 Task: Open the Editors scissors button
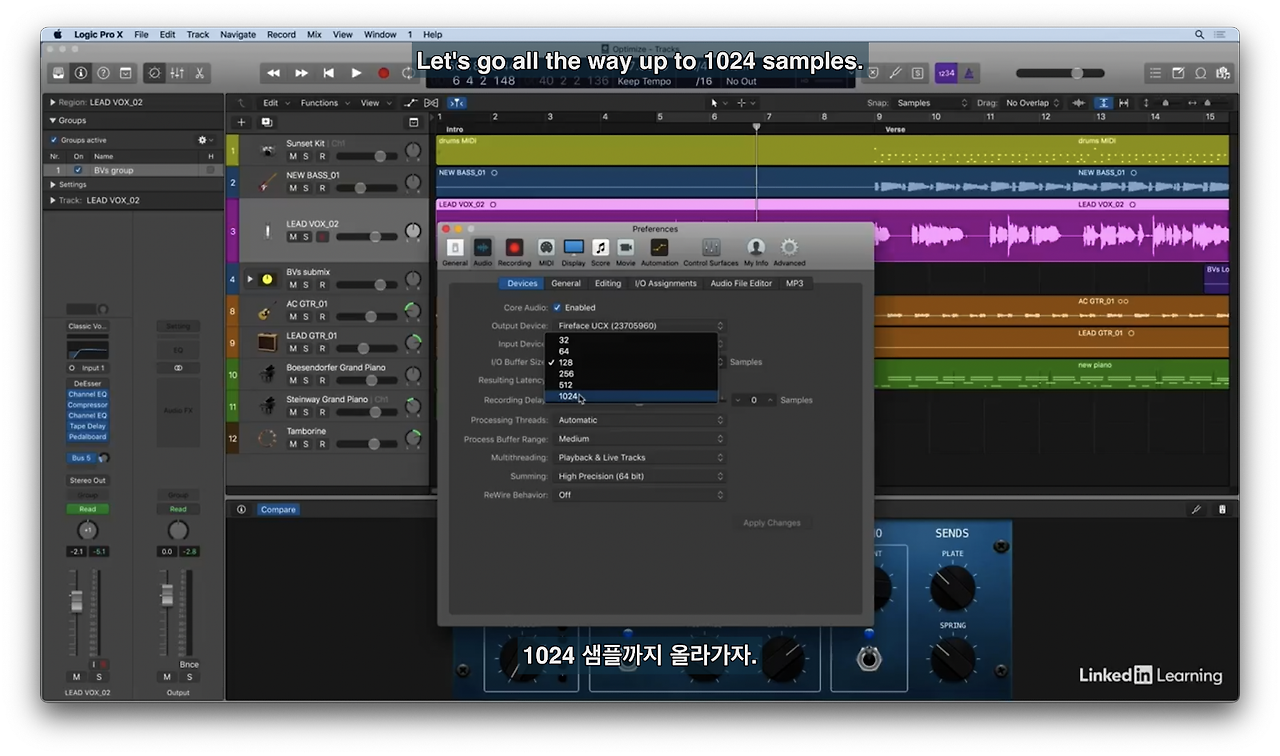pos(199,73)
